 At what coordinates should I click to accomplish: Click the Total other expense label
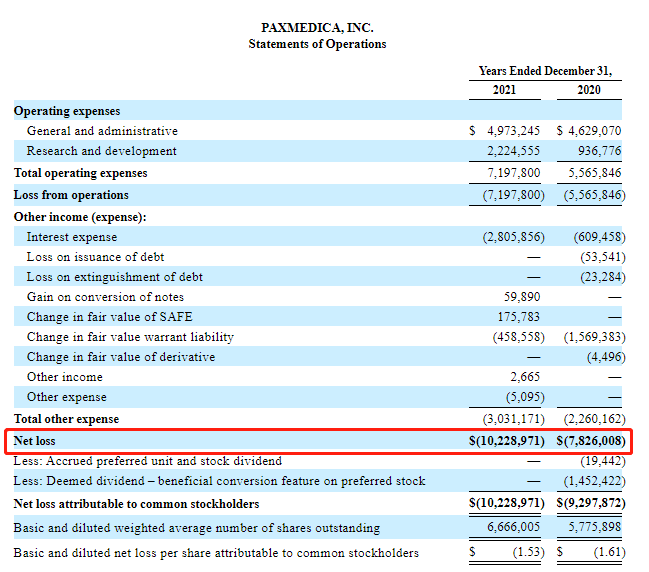(x=66, y=419)
